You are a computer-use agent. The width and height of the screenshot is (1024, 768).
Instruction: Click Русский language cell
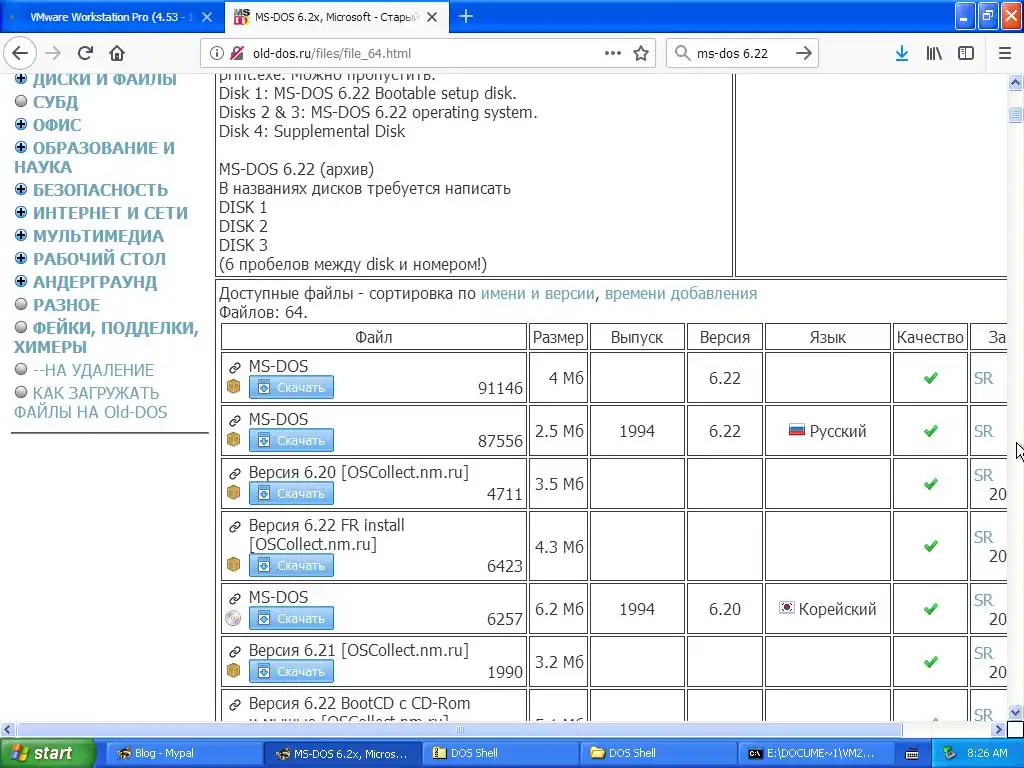click(827, 431)
